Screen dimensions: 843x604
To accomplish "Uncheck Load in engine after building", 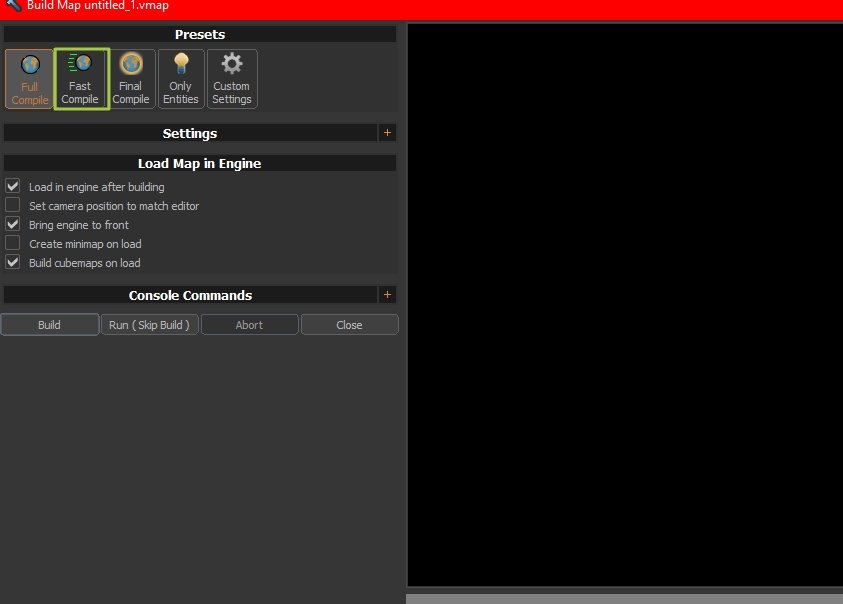I will 13,186.
